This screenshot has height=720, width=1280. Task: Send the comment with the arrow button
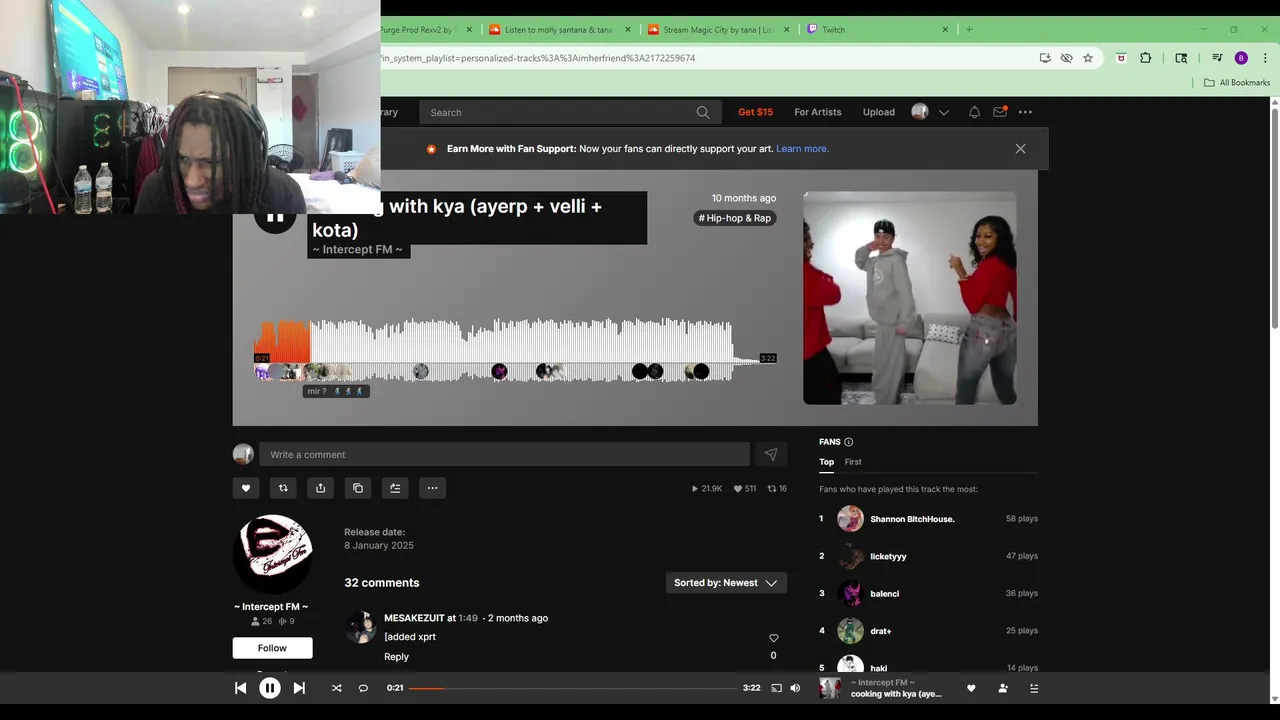coord(771,454)
